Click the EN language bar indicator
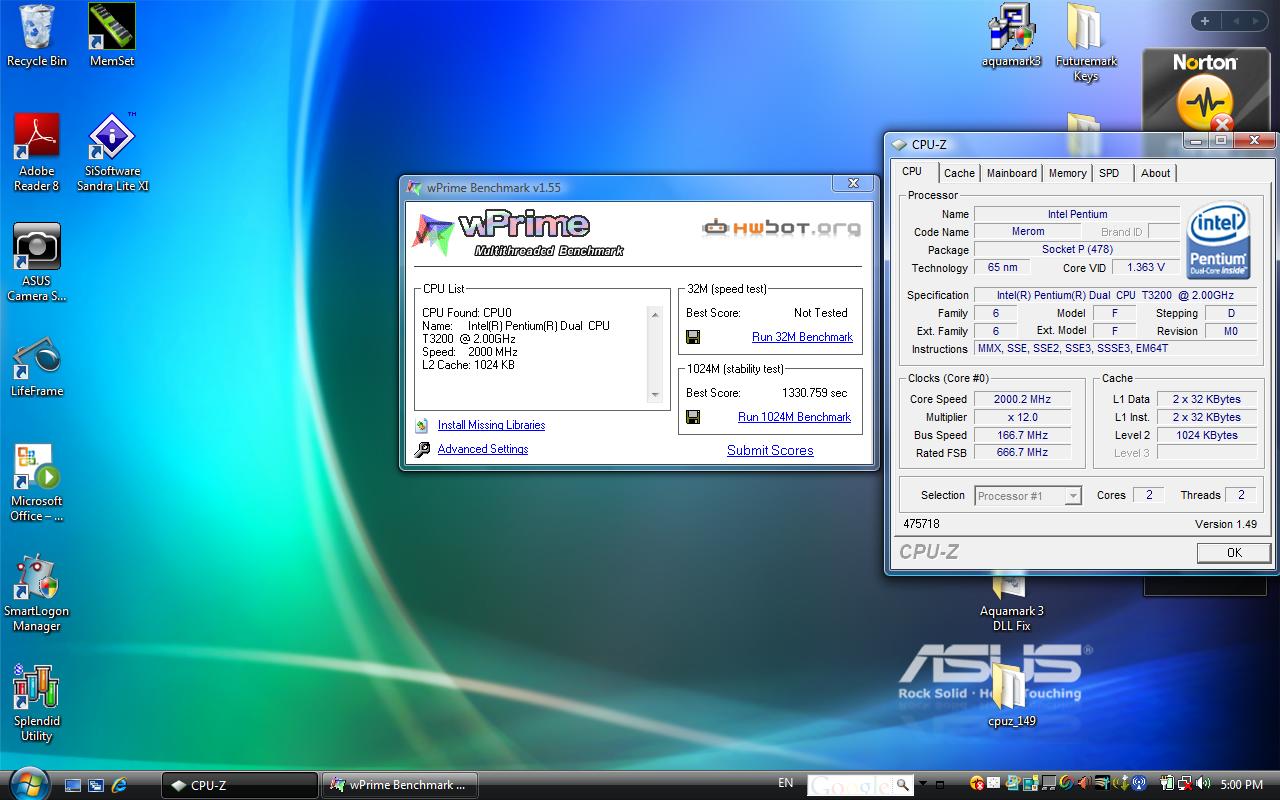The image size is (1280, 800). tap(785, 783)
